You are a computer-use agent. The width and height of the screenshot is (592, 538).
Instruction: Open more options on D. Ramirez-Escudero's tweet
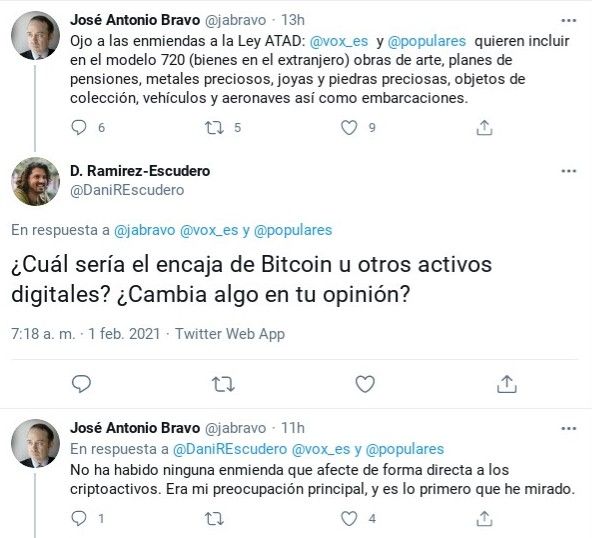coord(569,171)
